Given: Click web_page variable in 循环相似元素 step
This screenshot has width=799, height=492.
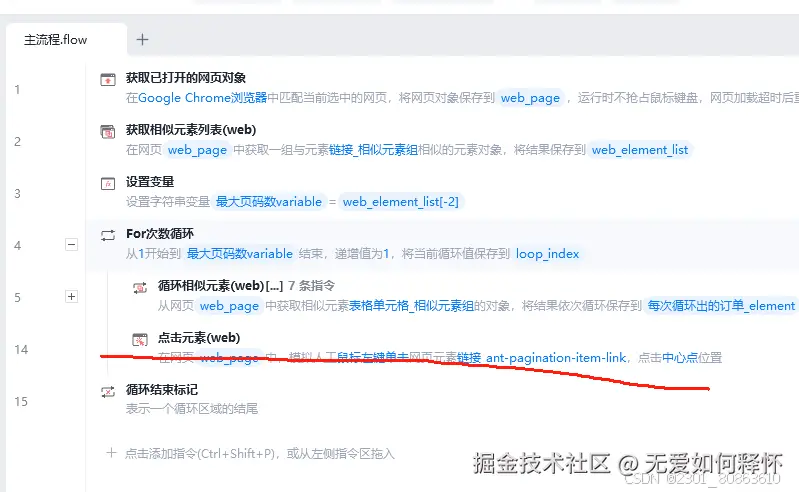Looking at the screenshot, I should coord(229,306).
